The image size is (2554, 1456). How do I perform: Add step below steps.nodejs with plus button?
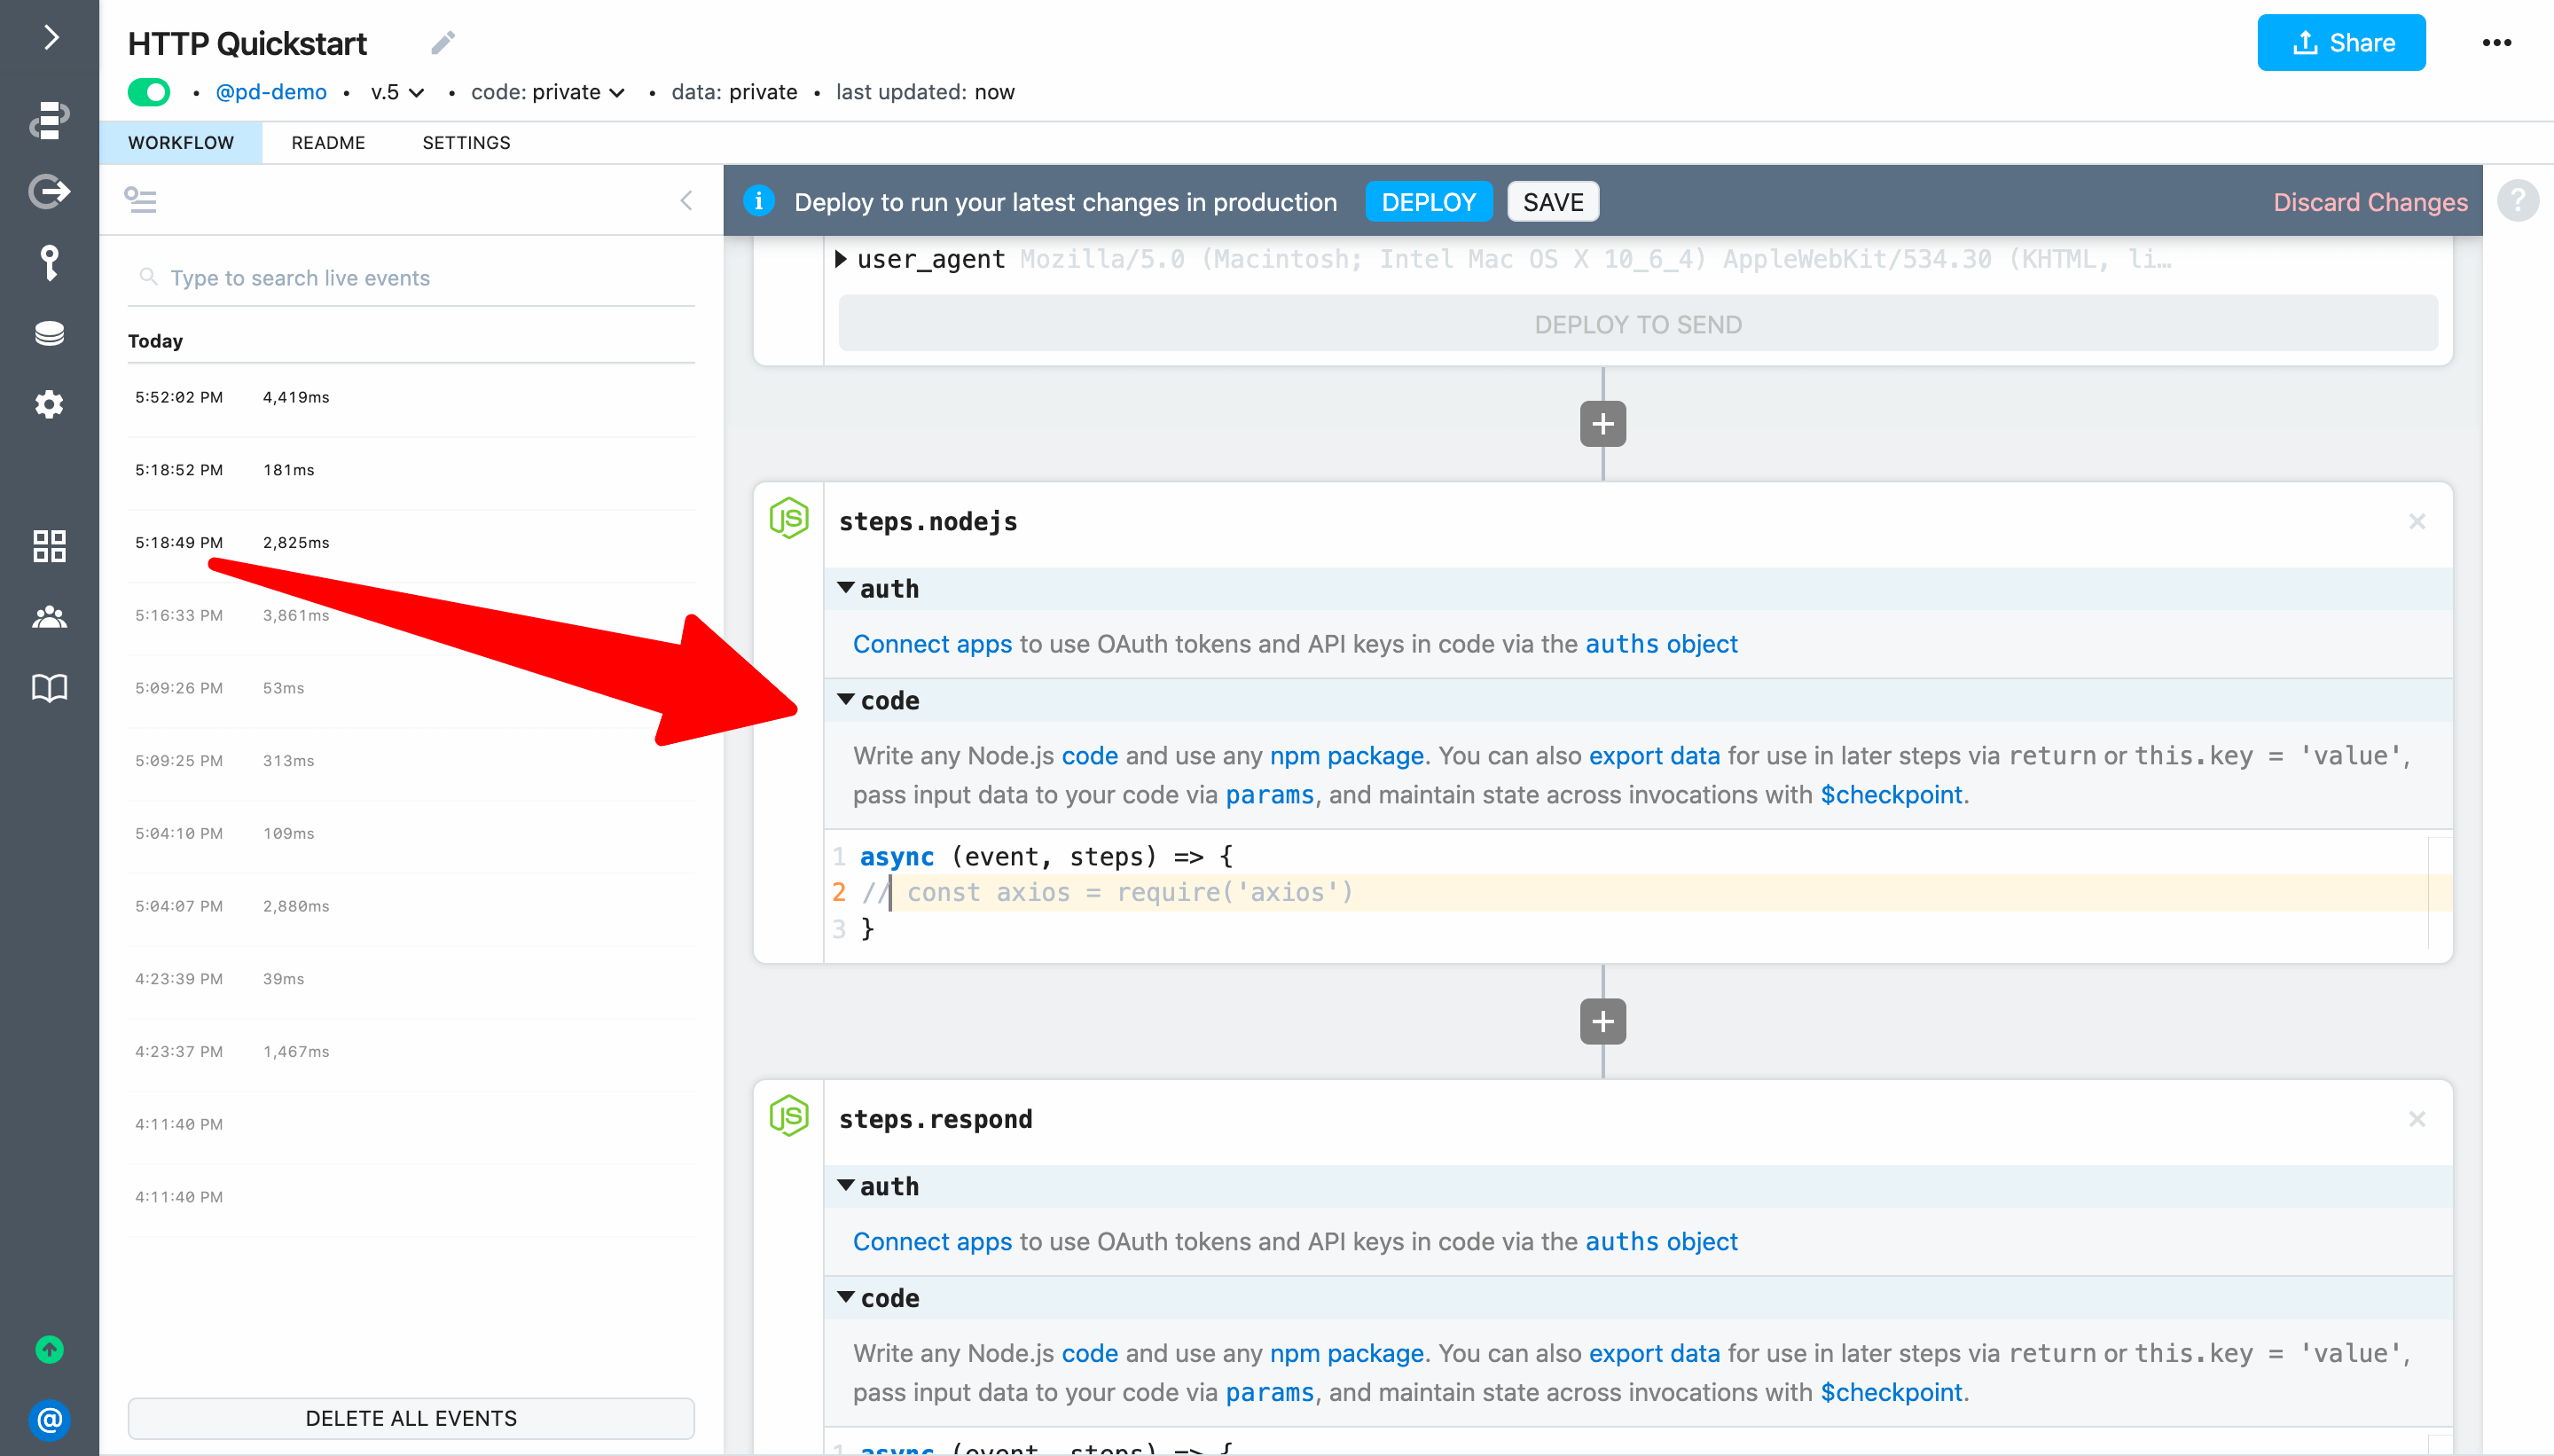[x=1602, y=1021]
